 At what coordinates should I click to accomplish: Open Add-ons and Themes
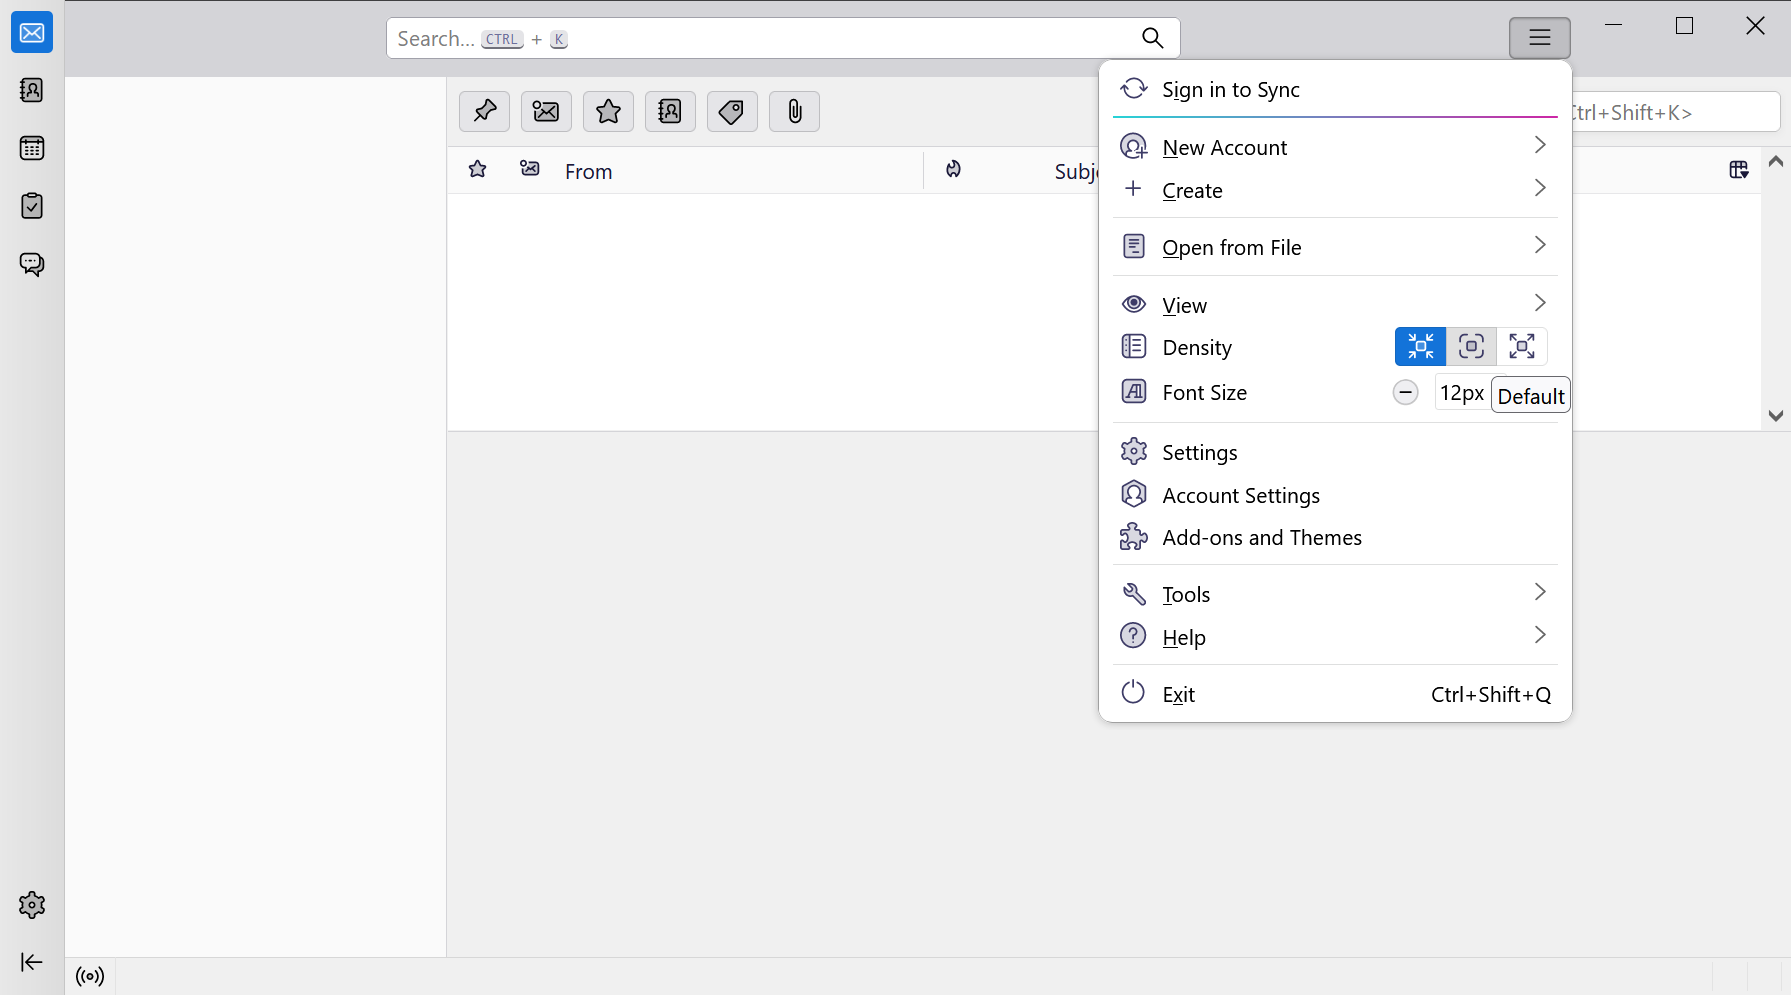point(1335,537)
